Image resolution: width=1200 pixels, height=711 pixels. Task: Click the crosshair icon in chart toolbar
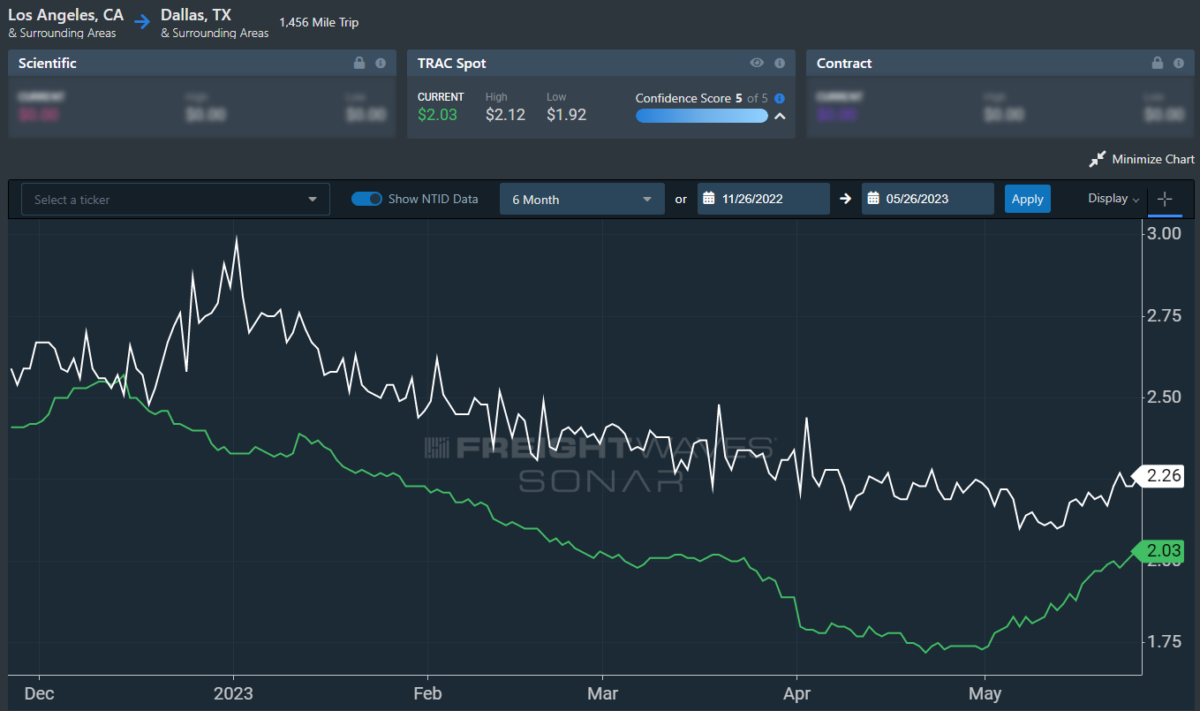[1164, 199]
